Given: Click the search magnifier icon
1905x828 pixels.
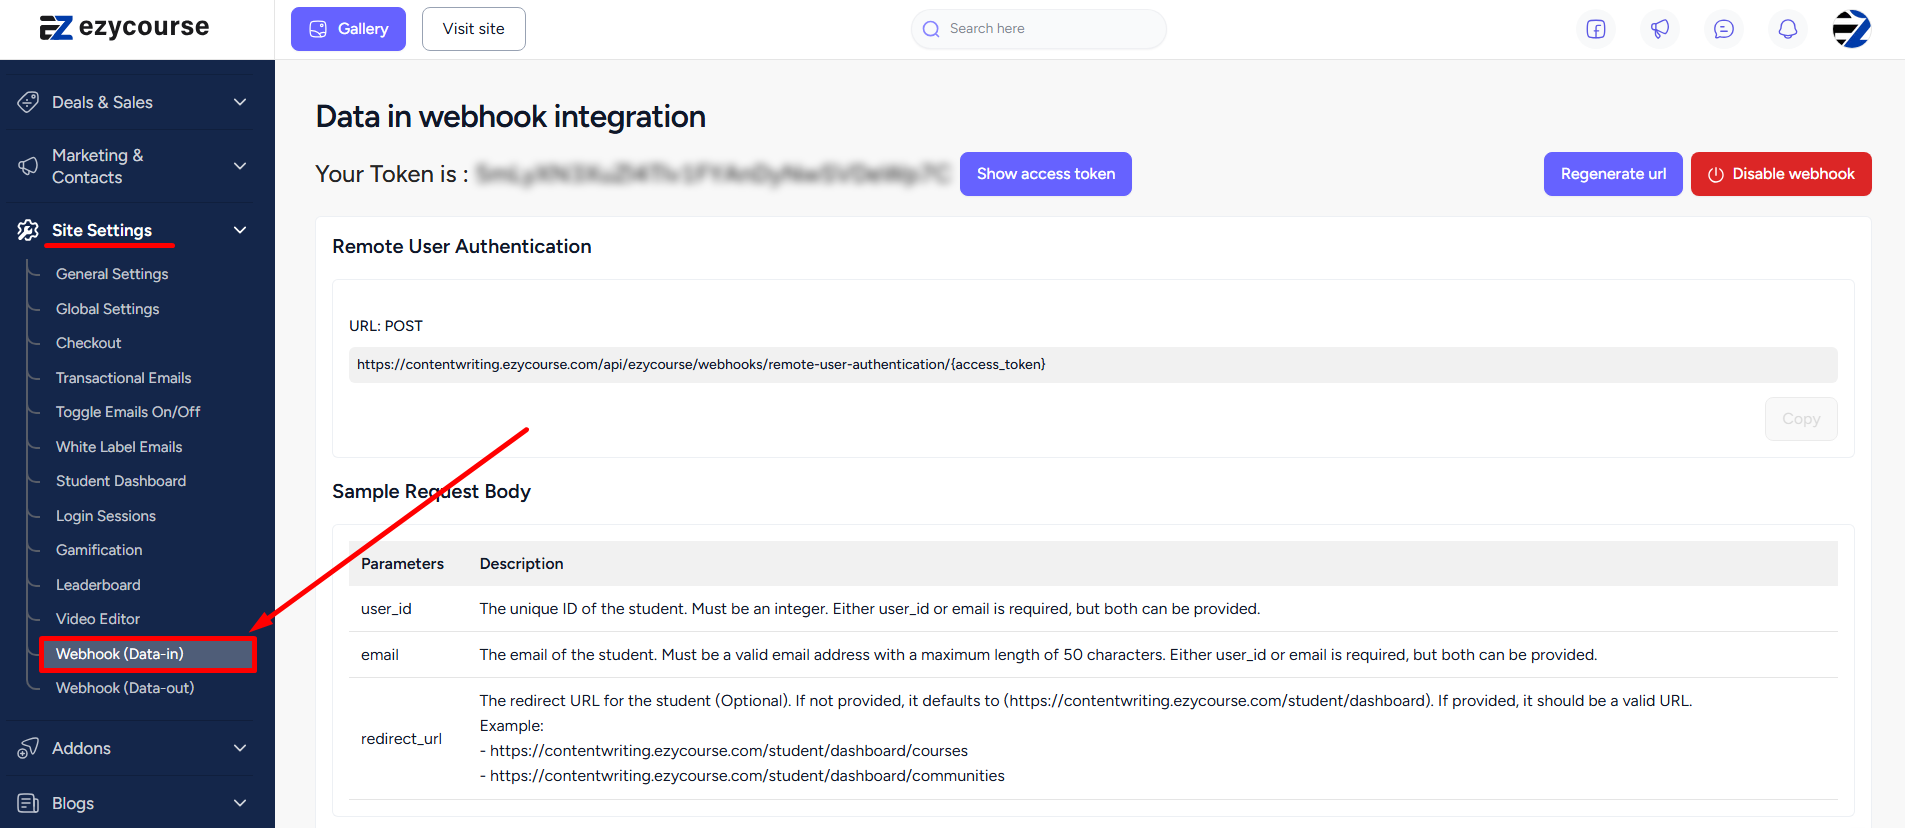Looking at the screenshot, I should click(931, 29).
